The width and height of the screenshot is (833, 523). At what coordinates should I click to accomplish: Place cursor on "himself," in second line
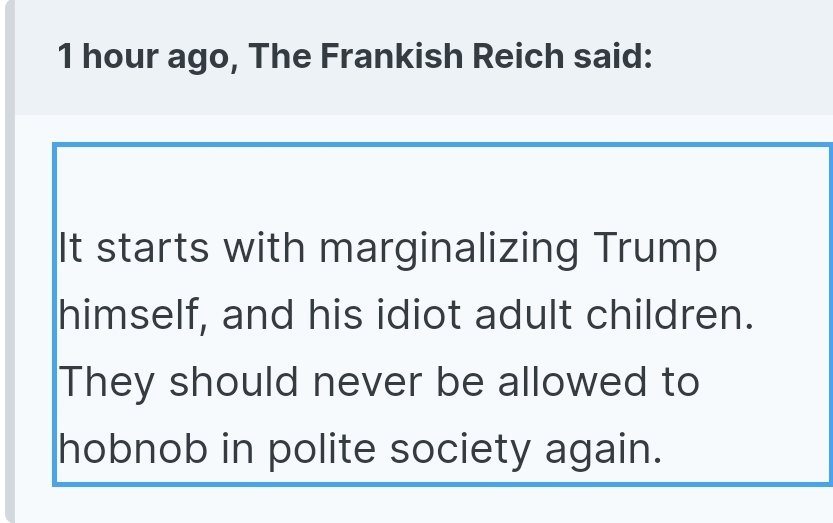click(133, 315)
